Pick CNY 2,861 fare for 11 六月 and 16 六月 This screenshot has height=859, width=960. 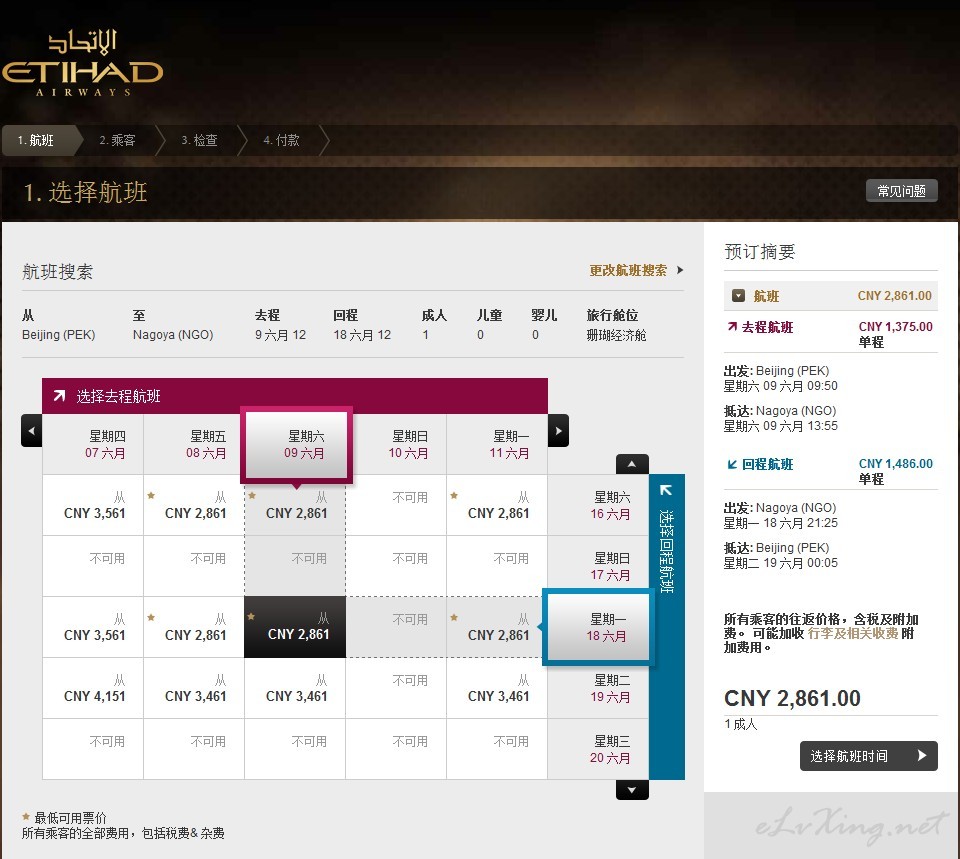tap(497, 505)
